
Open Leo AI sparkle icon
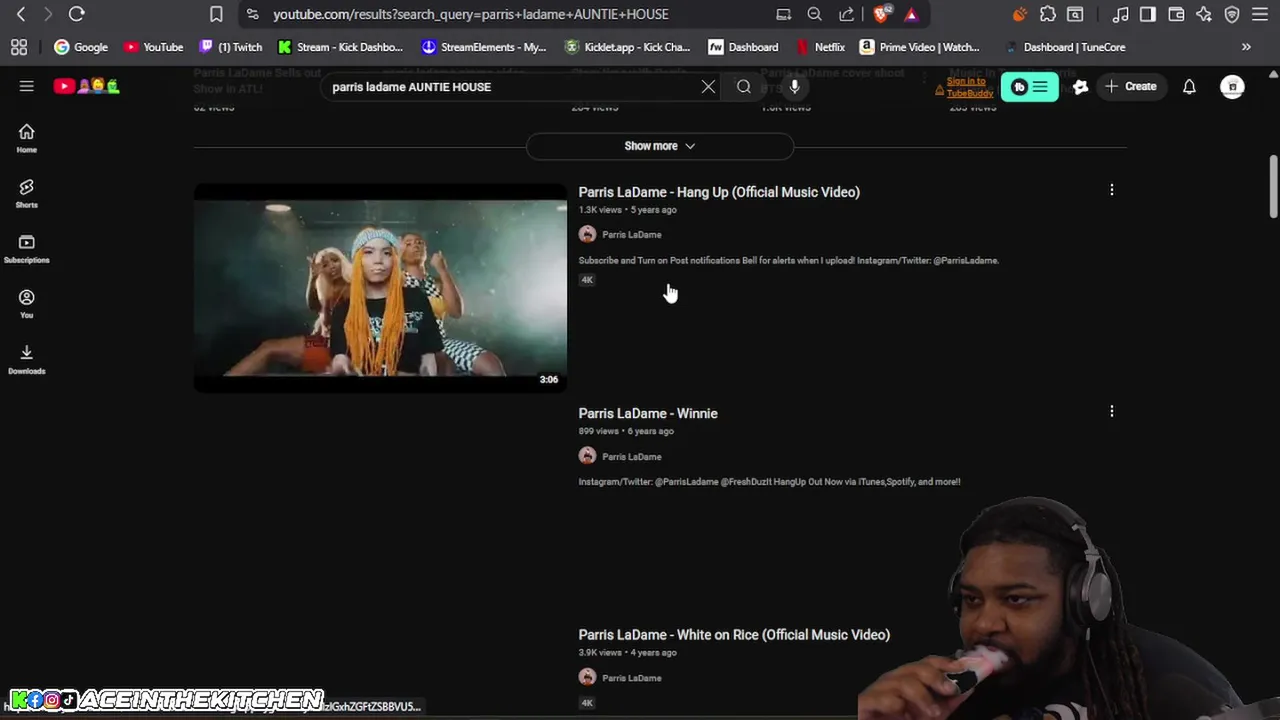tap(1204, 14)
